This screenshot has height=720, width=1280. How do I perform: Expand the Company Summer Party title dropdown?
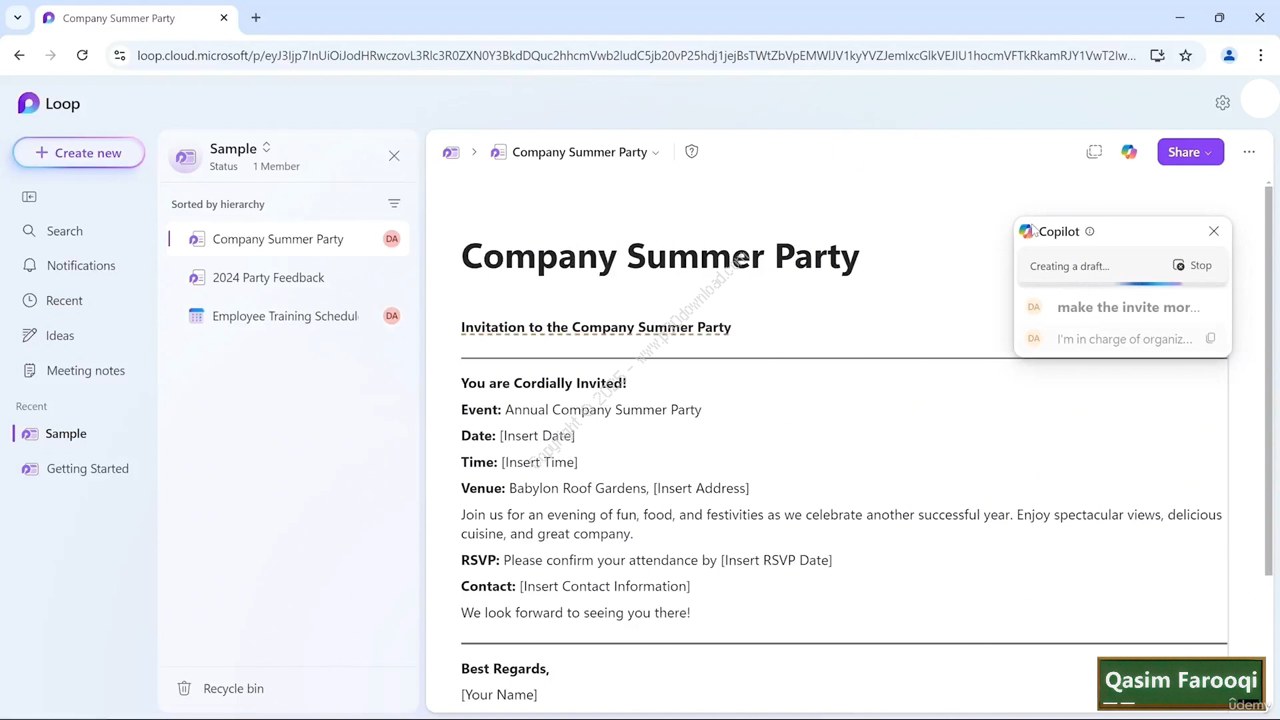click(x=656, y=153)
